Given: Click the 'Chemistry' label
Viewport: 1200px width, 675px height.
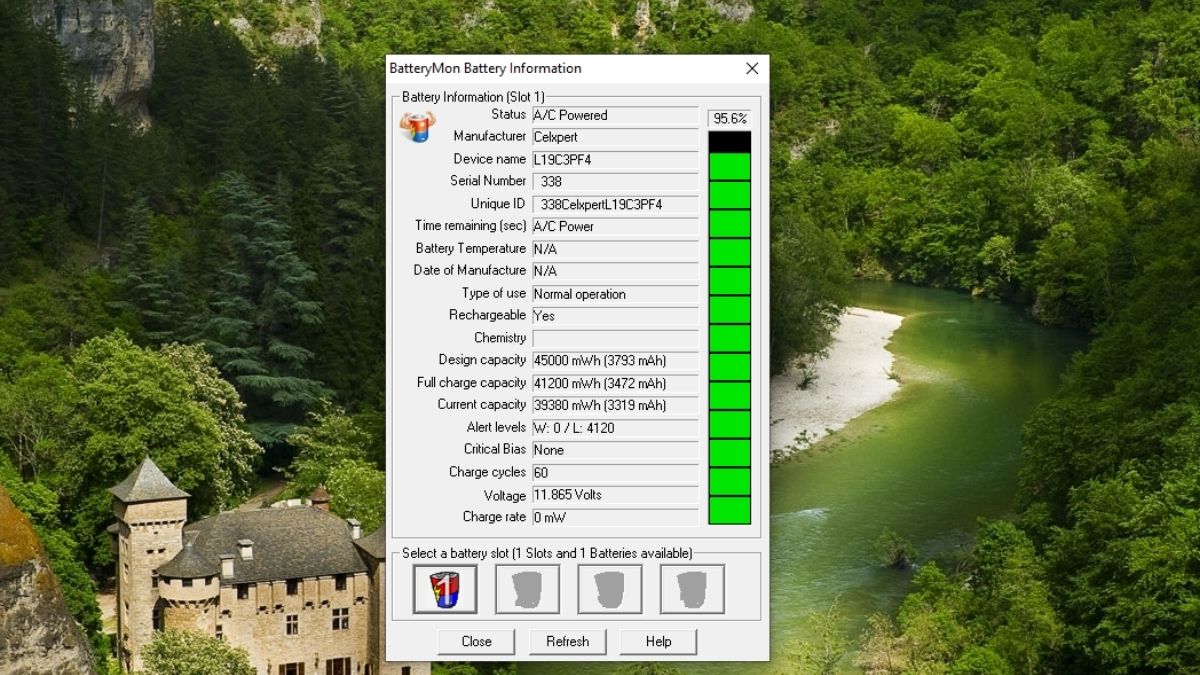Looking at the screenshot, I should point(500,338).
